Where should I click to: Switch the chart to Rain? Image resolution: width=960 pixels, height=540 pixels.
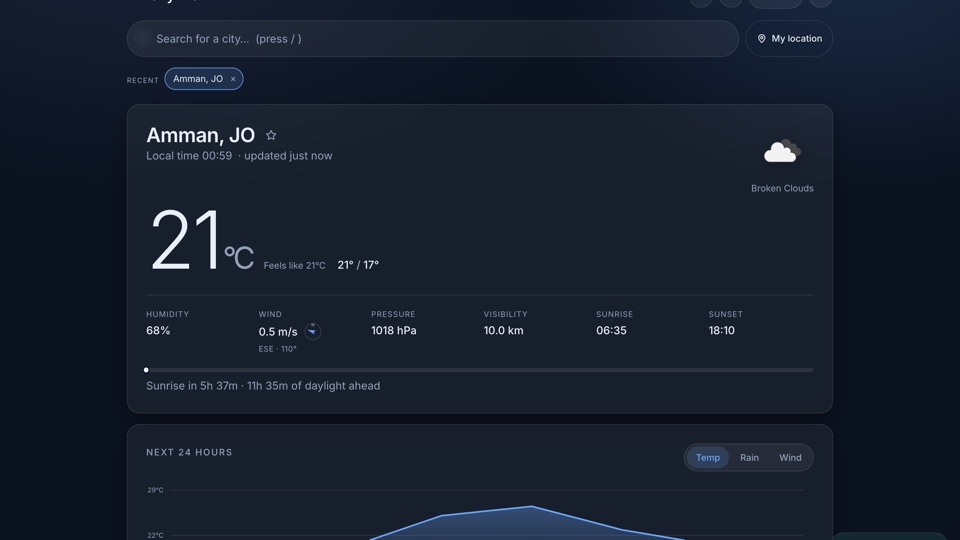pos(749,457)
